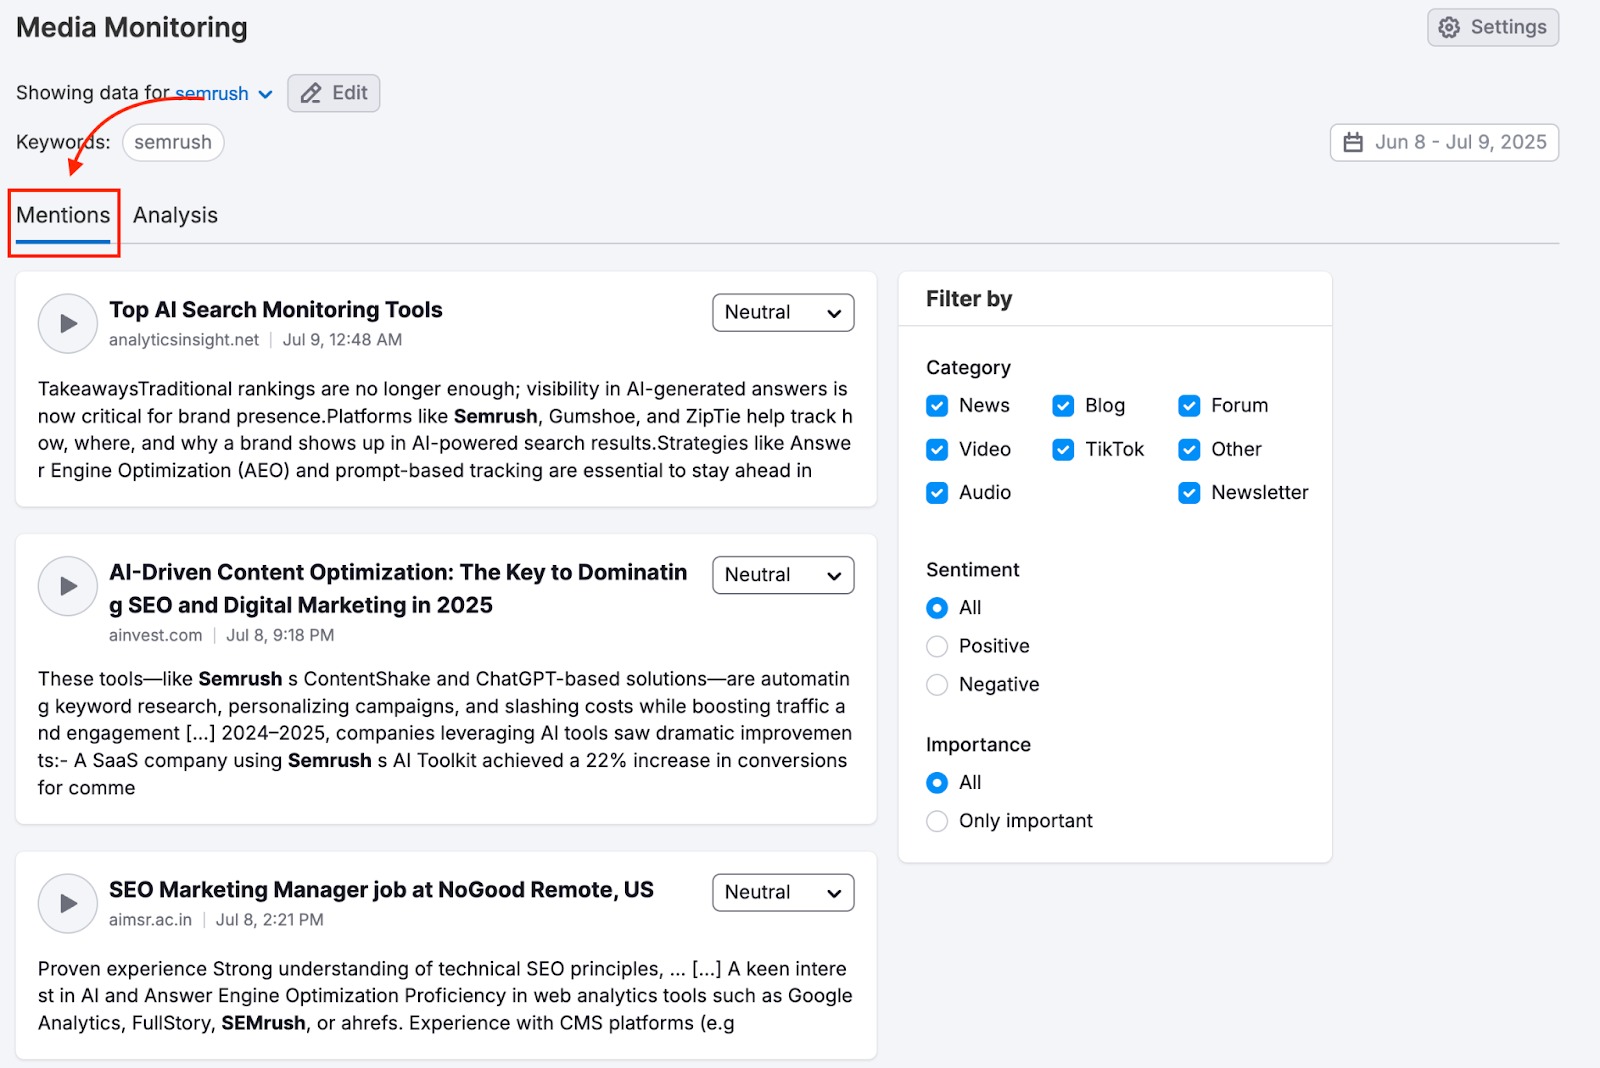Select the Mentions tab
This screenshot has width=1600, height=1068.
63,216
